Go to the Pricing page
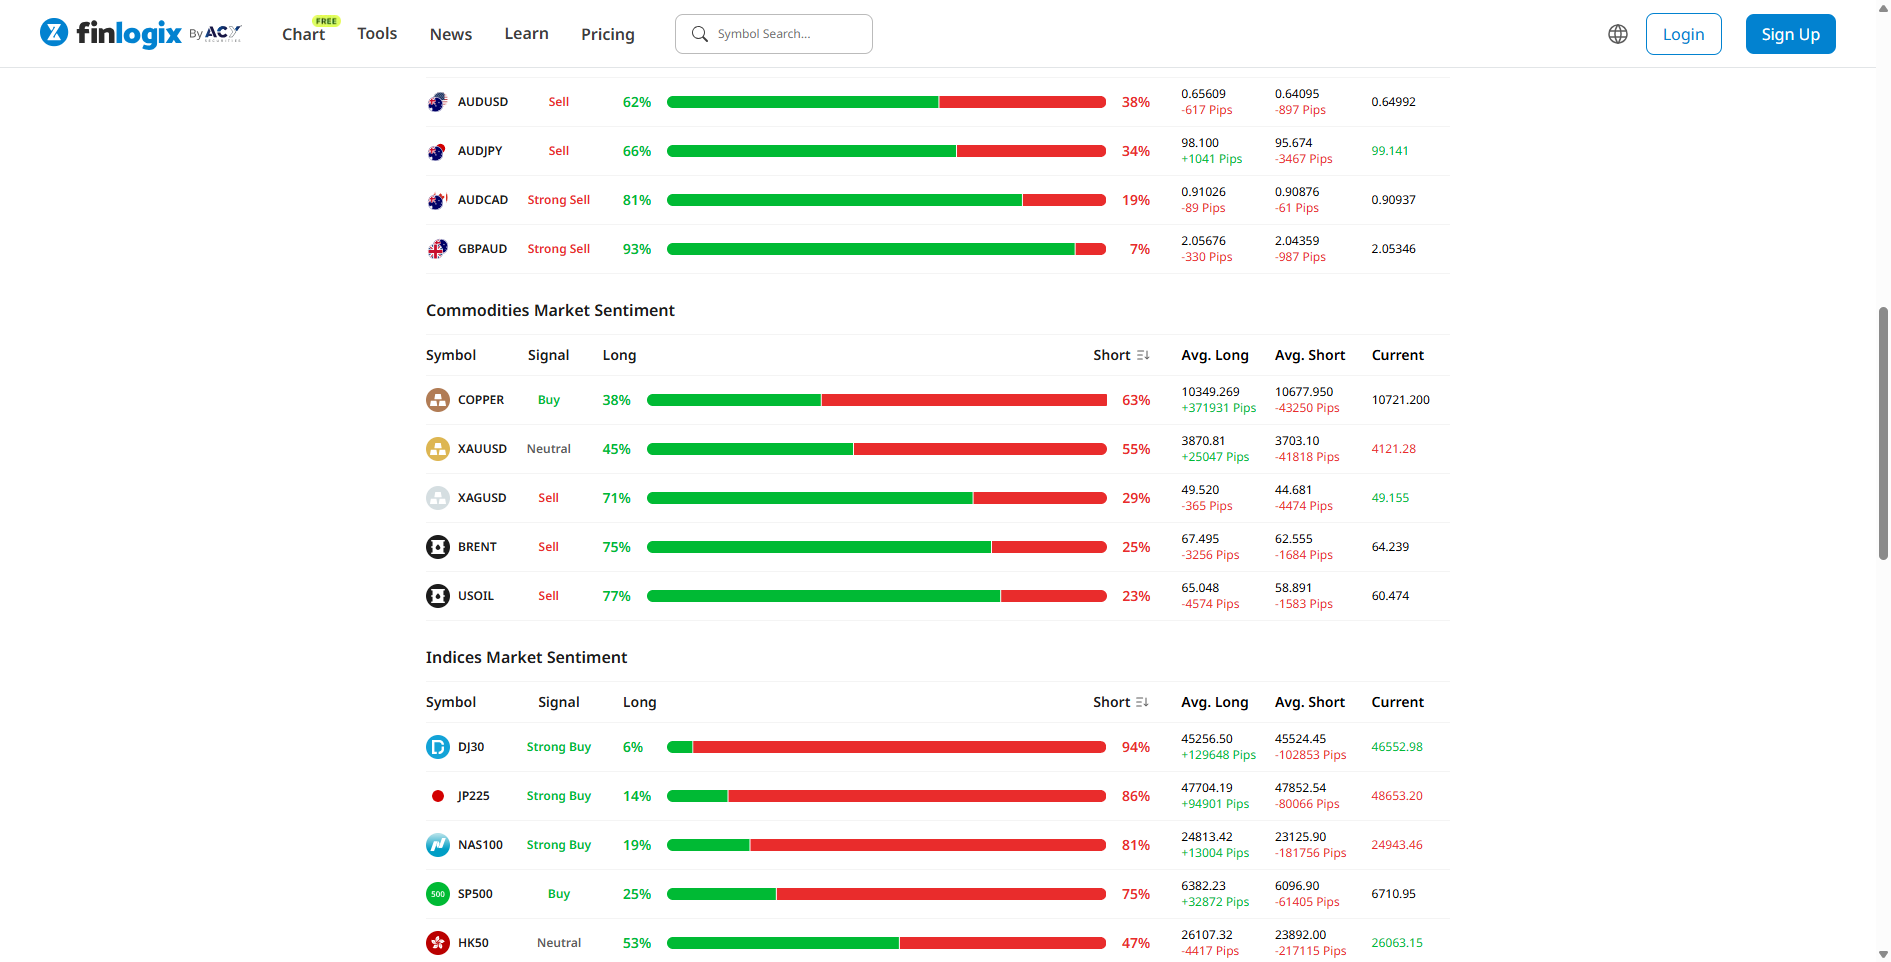Screen dimensions: 1891x962 607,34
